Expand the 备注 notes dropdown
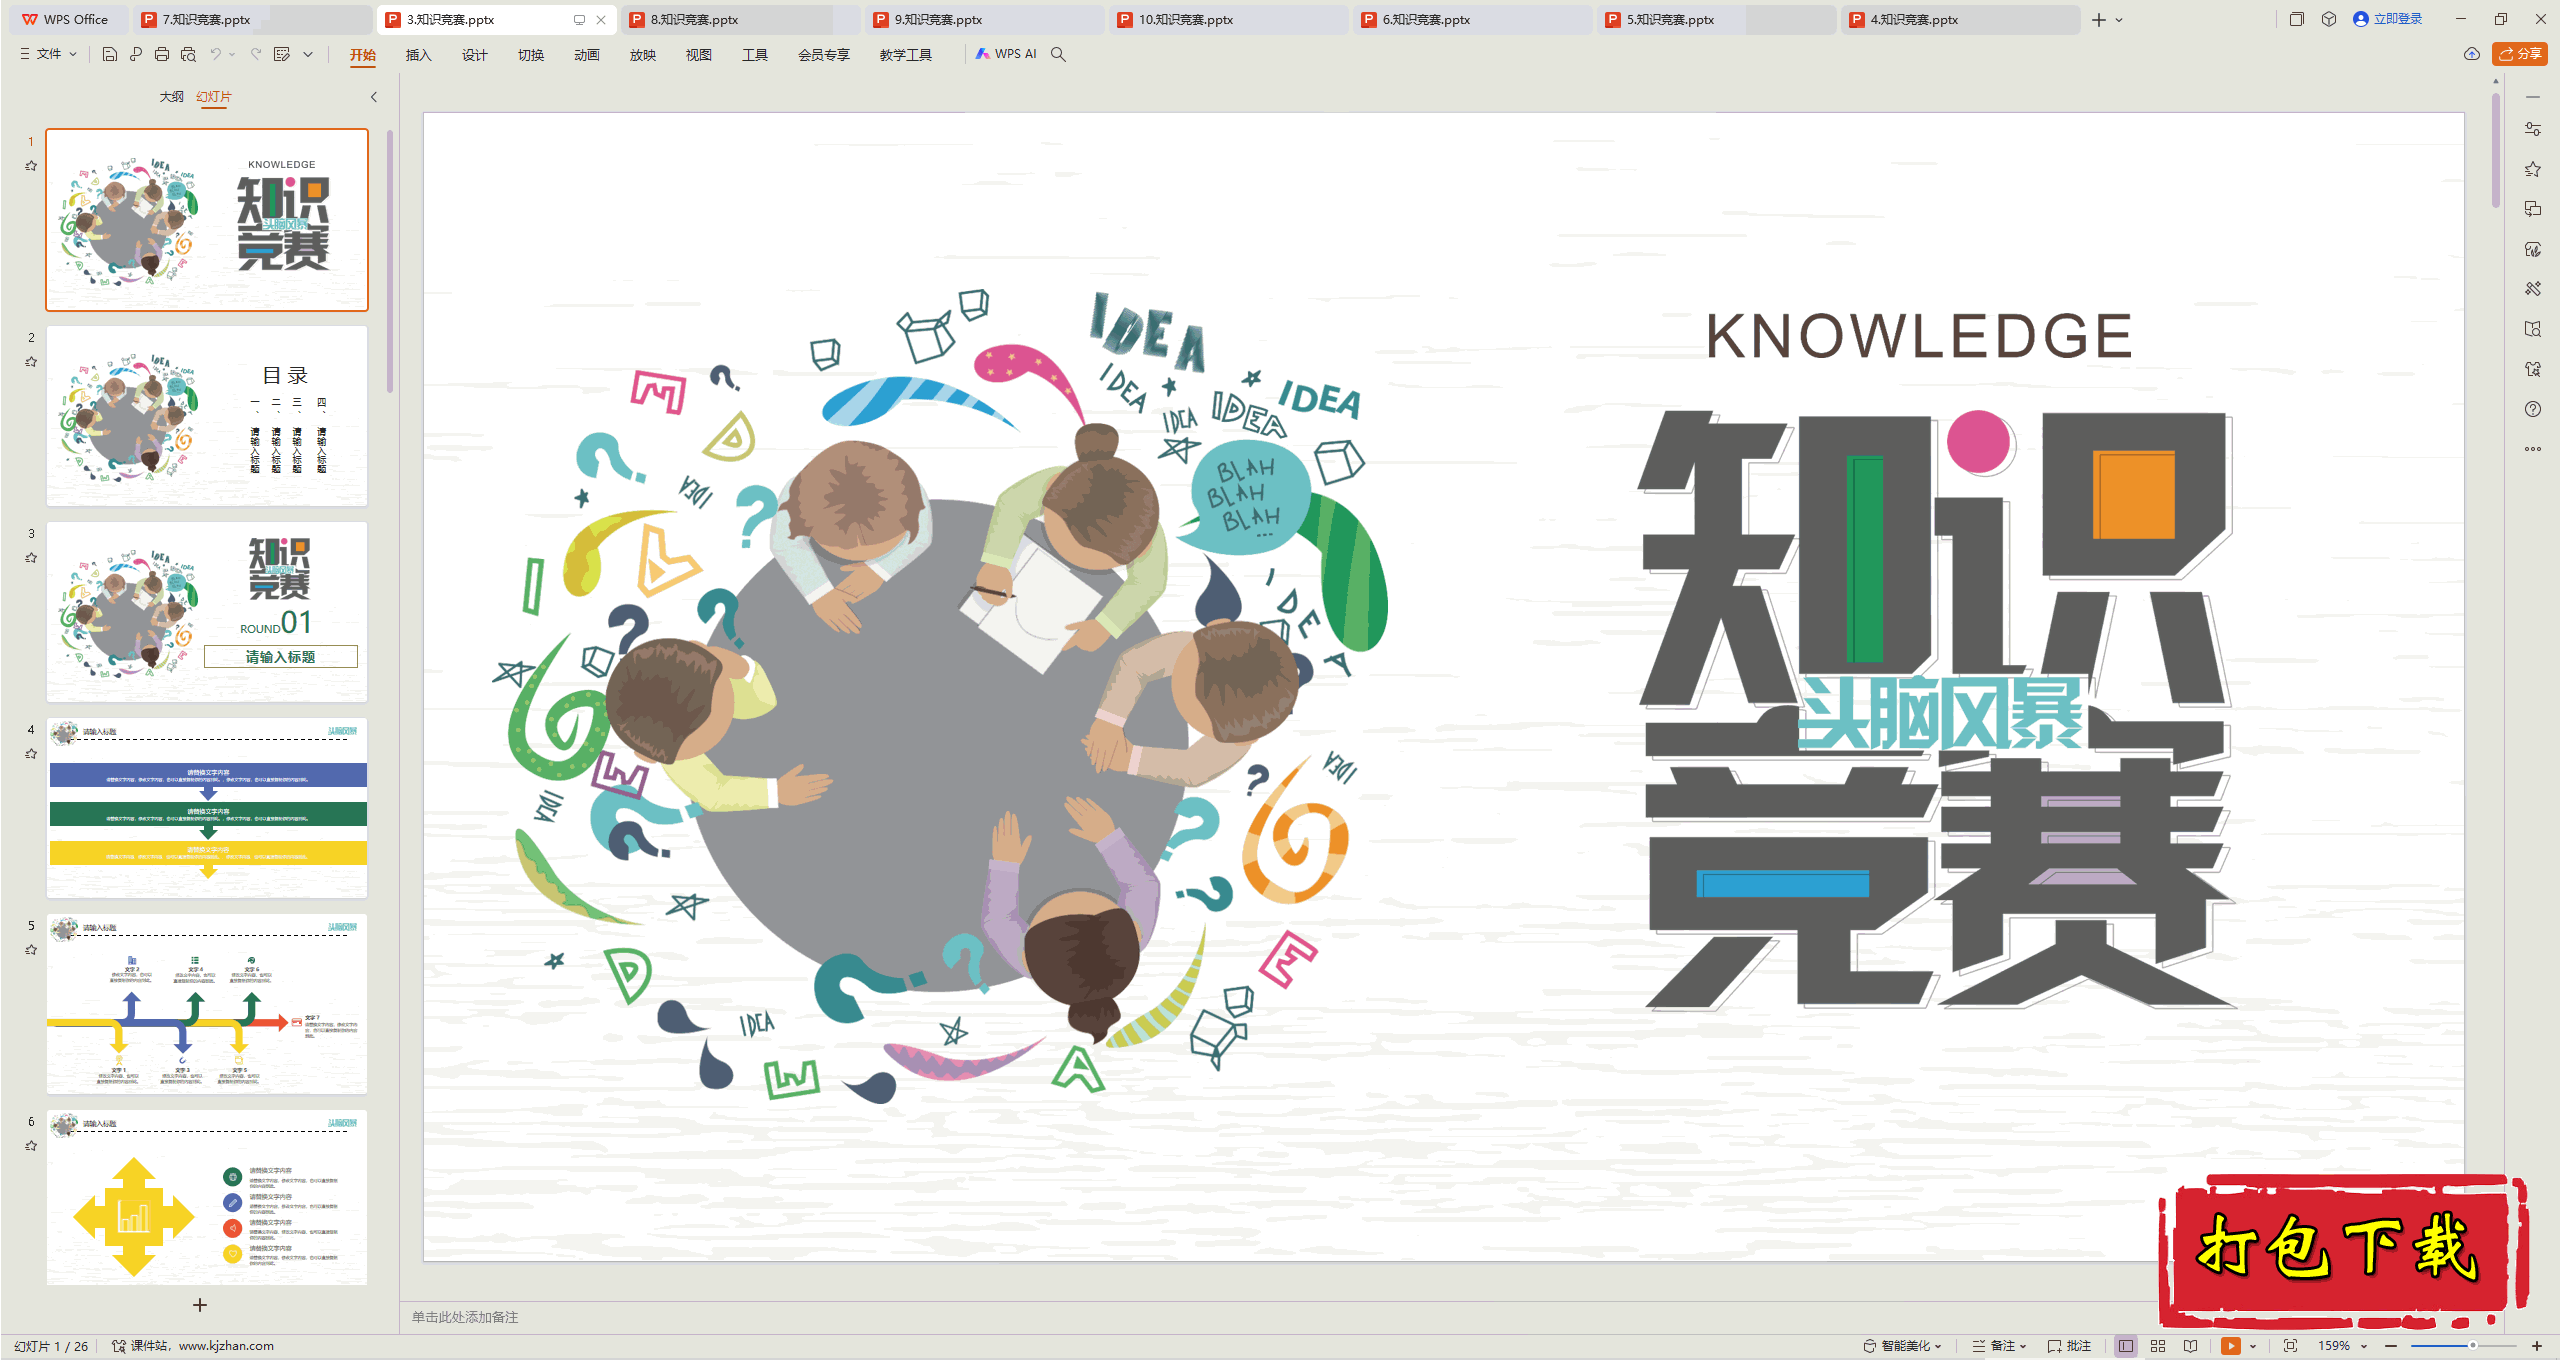The width and height of the screenshot is (2560, 1360). tap(2023, 1346)
